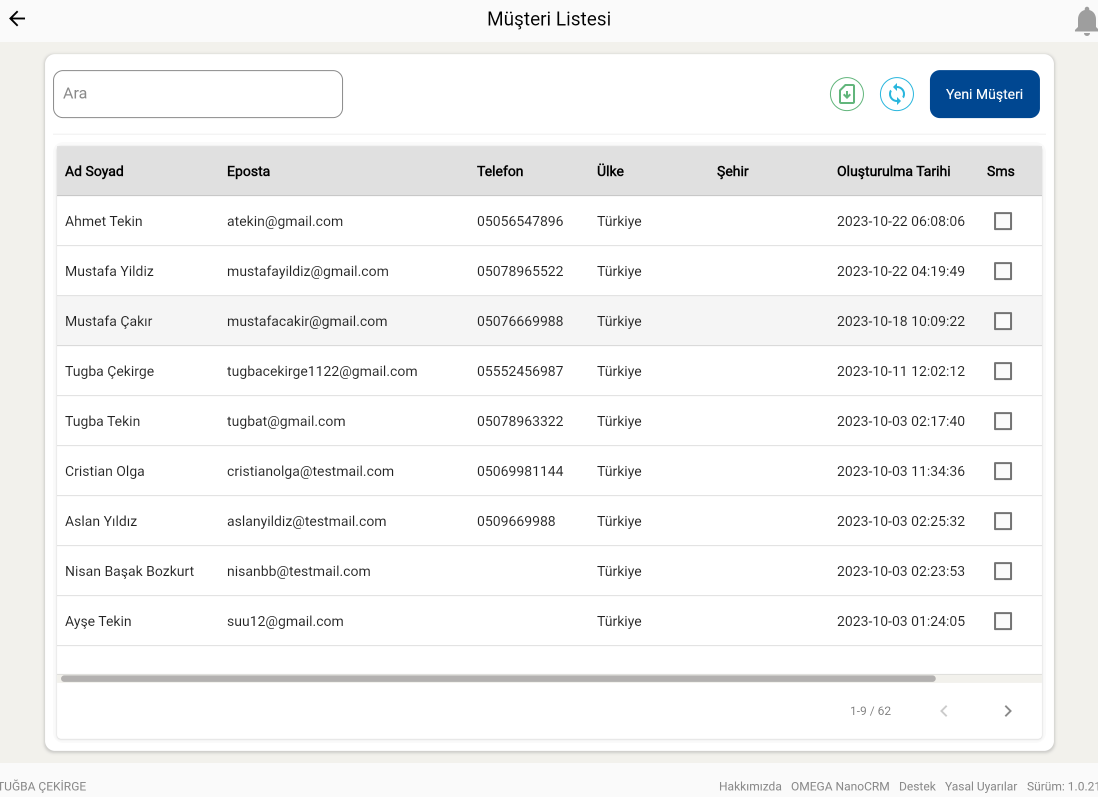This screenshot has height=797, width=1098.
Task: Click email suu12@gmail.com
Action: click(x=285, y=621)
